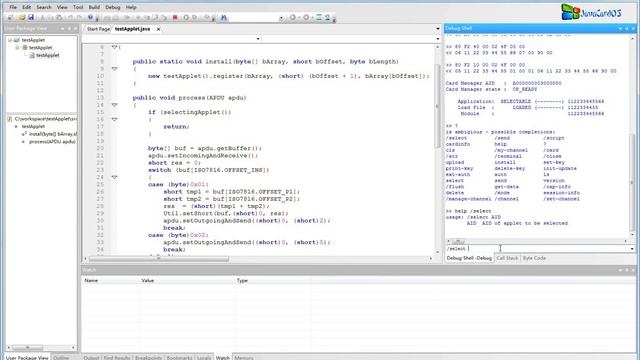Switch to the Output tab

point(91,358)
